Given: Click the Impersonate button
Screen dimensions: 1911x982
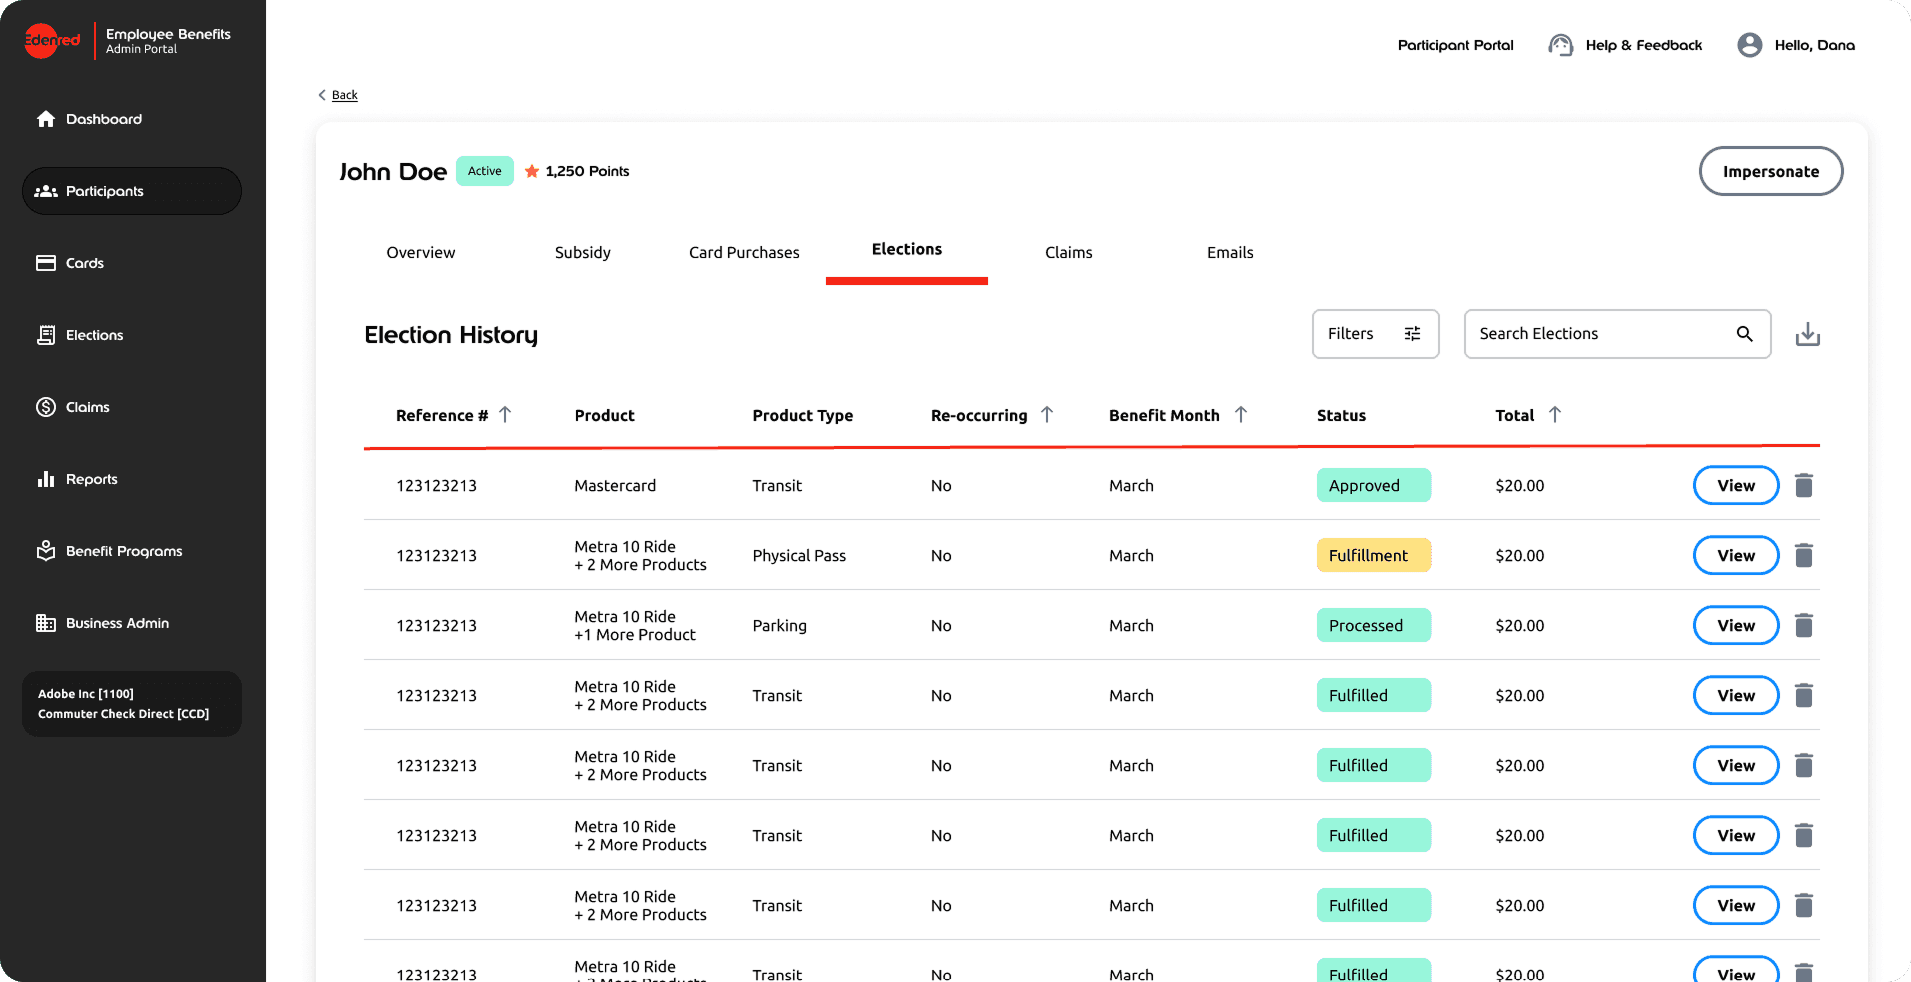Looking at the screenshot, I should [1771, 171].
